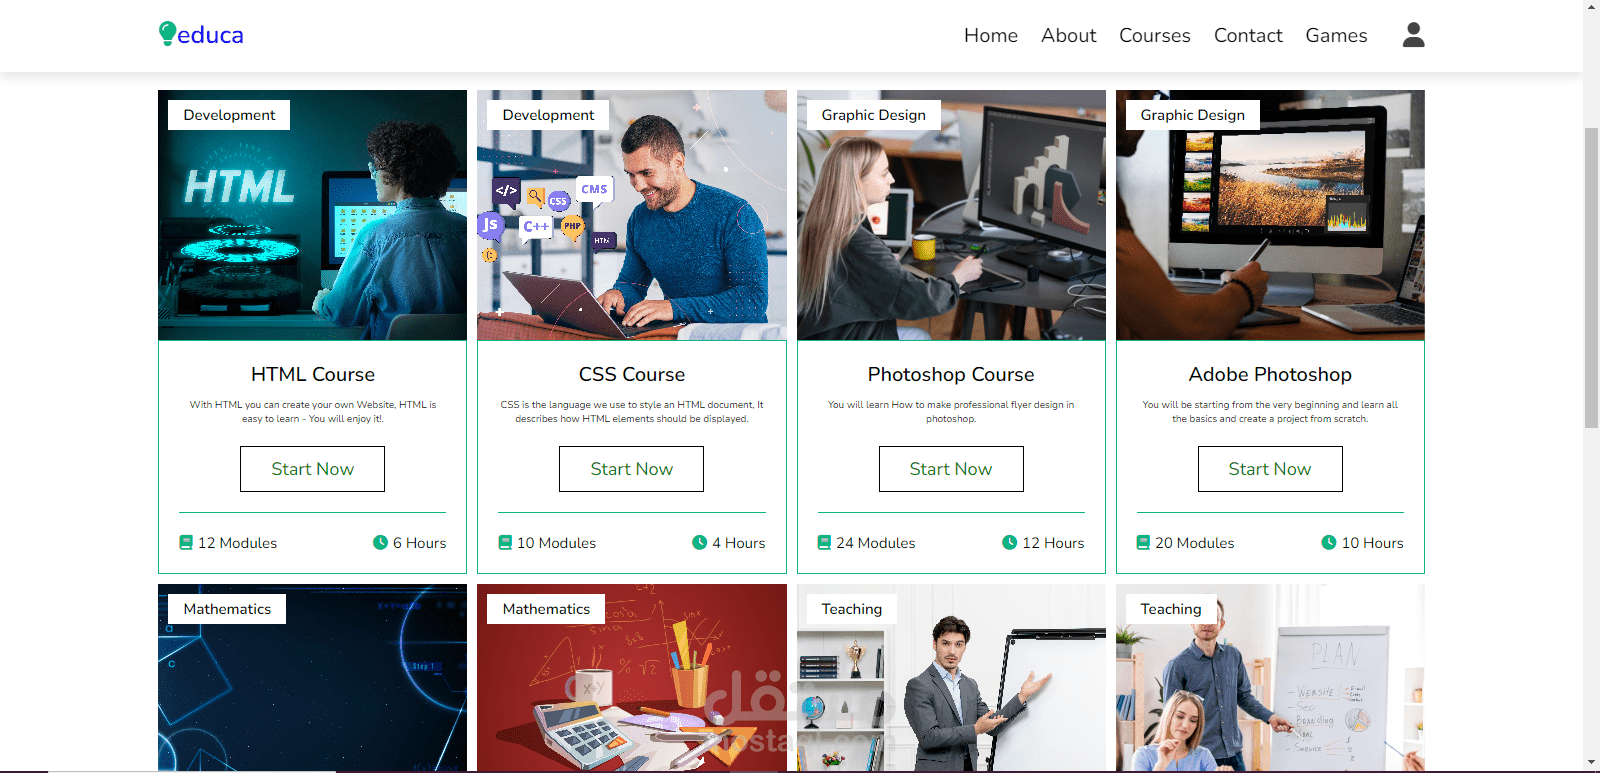Click the educa lightbulb logo
The width and height of the screenshot is (1600, 773).
[x=201, y=35]
